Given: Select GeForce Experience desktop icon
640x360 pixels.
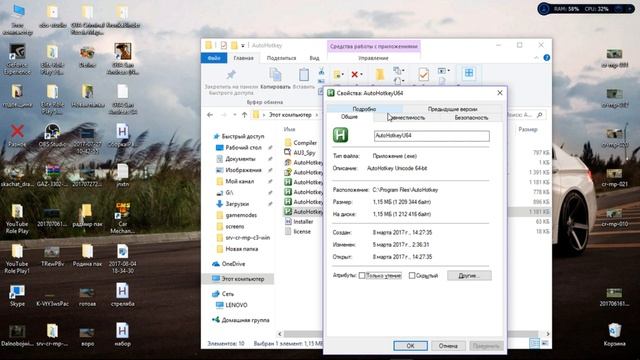Looking at the screenshot, I should [17, 60].
